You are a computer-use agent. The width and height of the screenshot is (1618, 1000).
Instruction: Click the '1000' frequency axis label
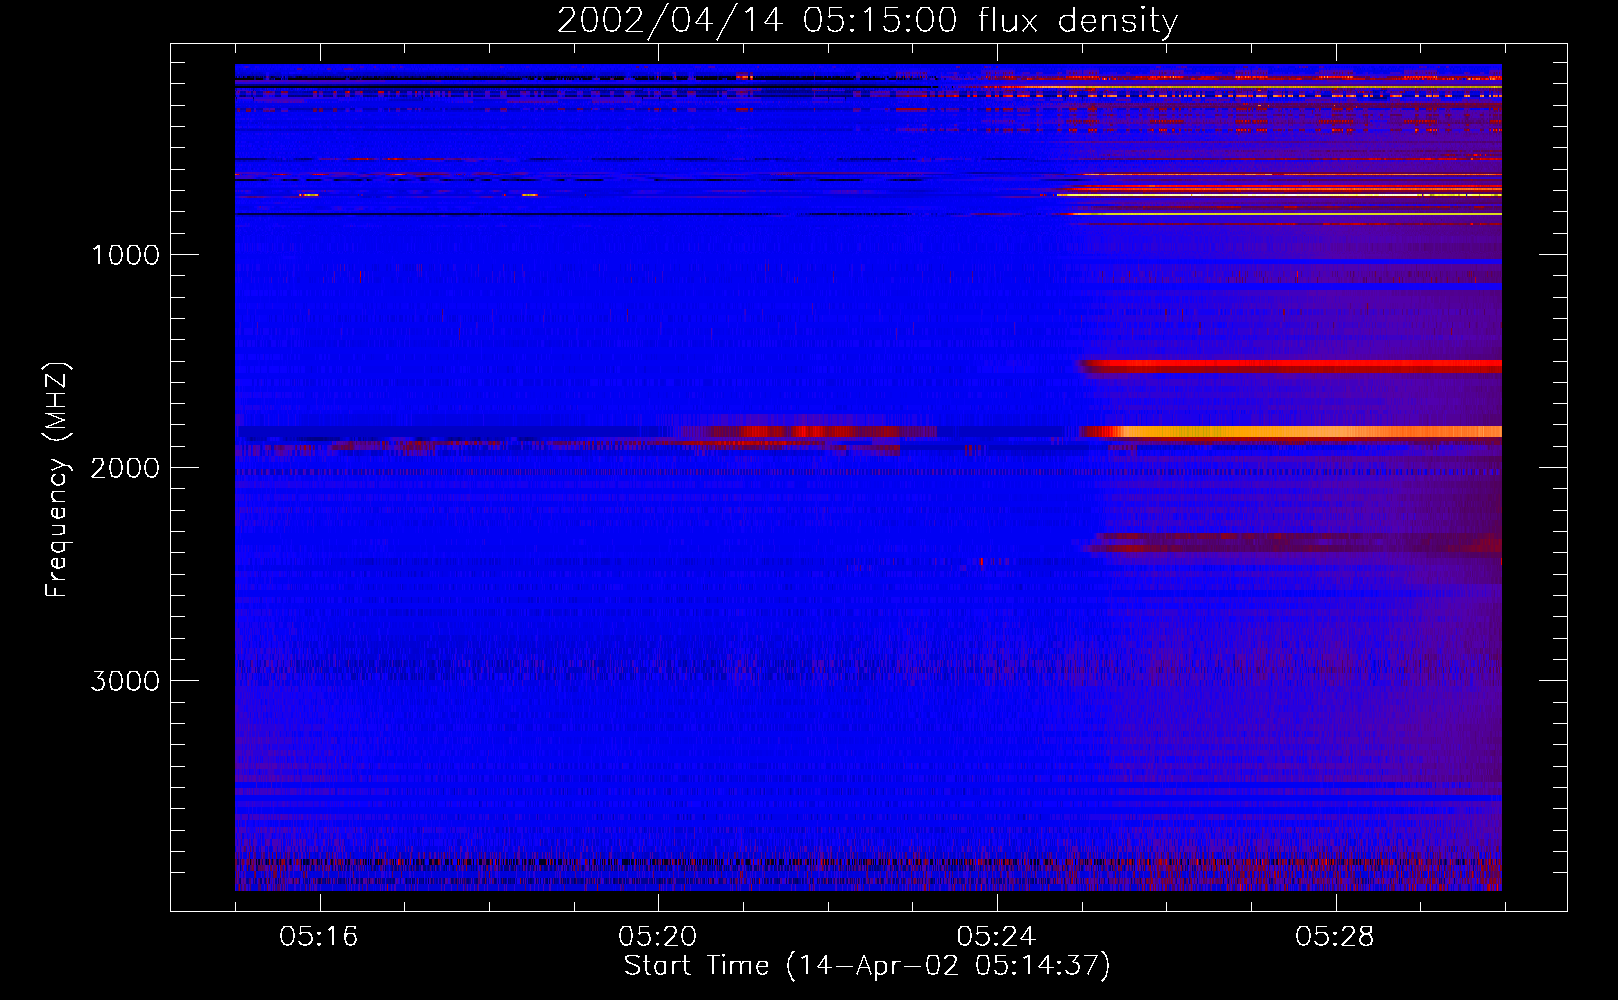tap(125, 255)
